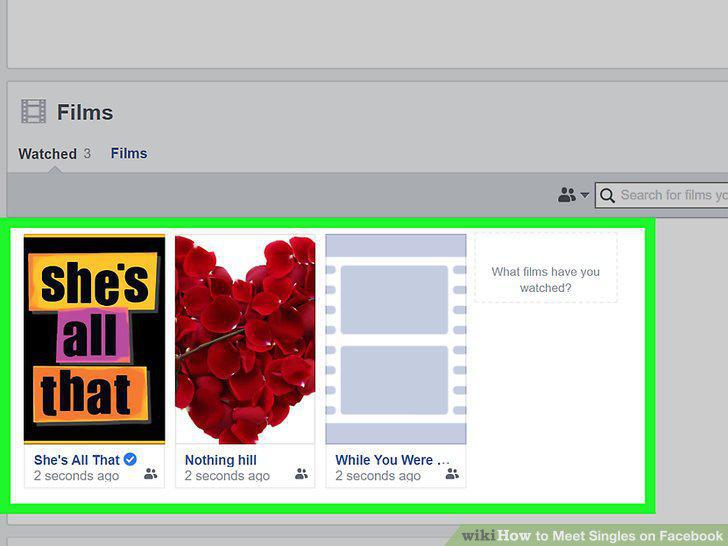This screenshot has width=728, height=546.
Task: Click the magnifier icon in film search
Action: (x=607, y=195)
